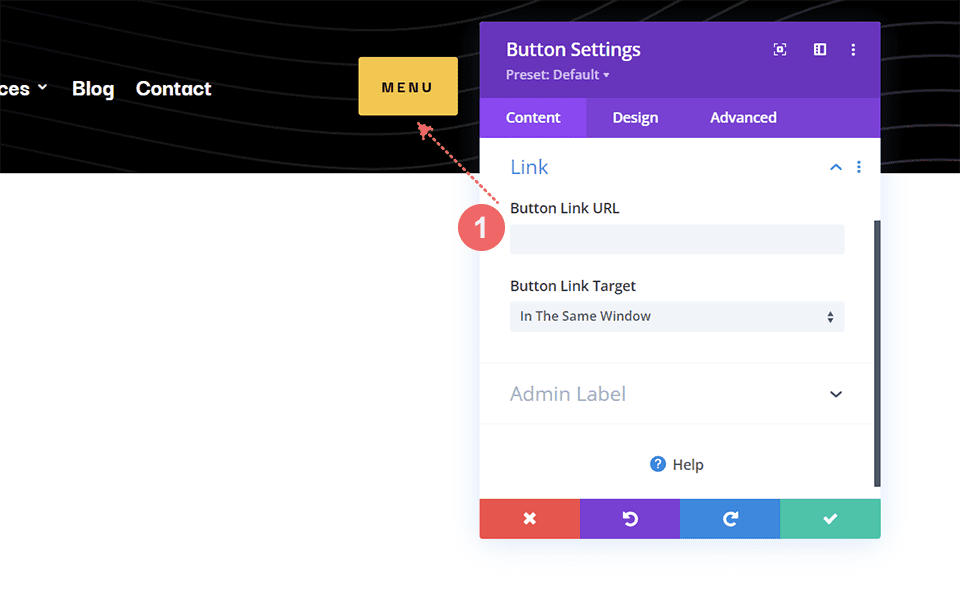Click the Button Link URL input field

click(677, 239)
